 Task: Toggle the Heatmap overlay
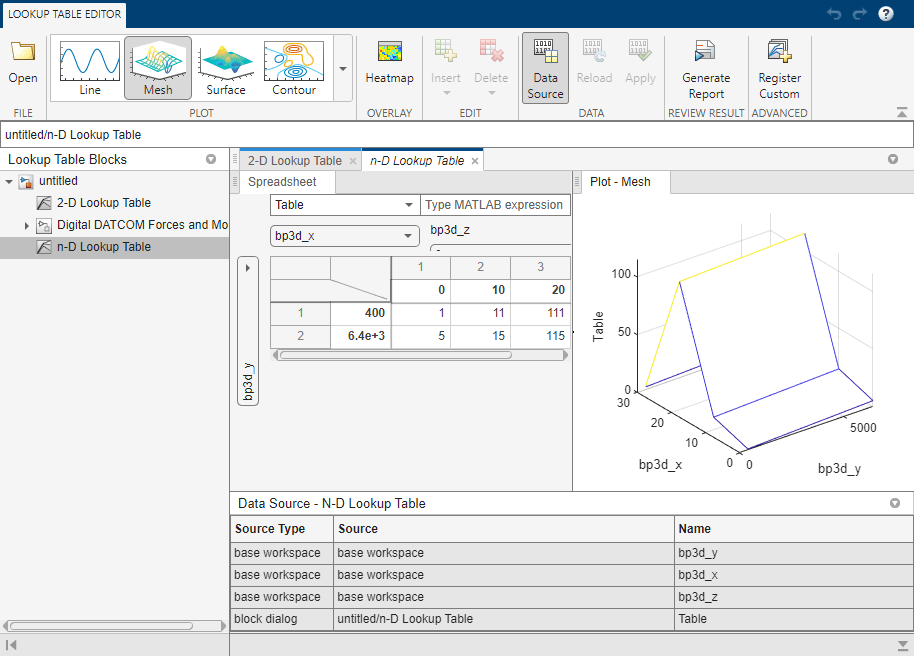pos(389,62)
